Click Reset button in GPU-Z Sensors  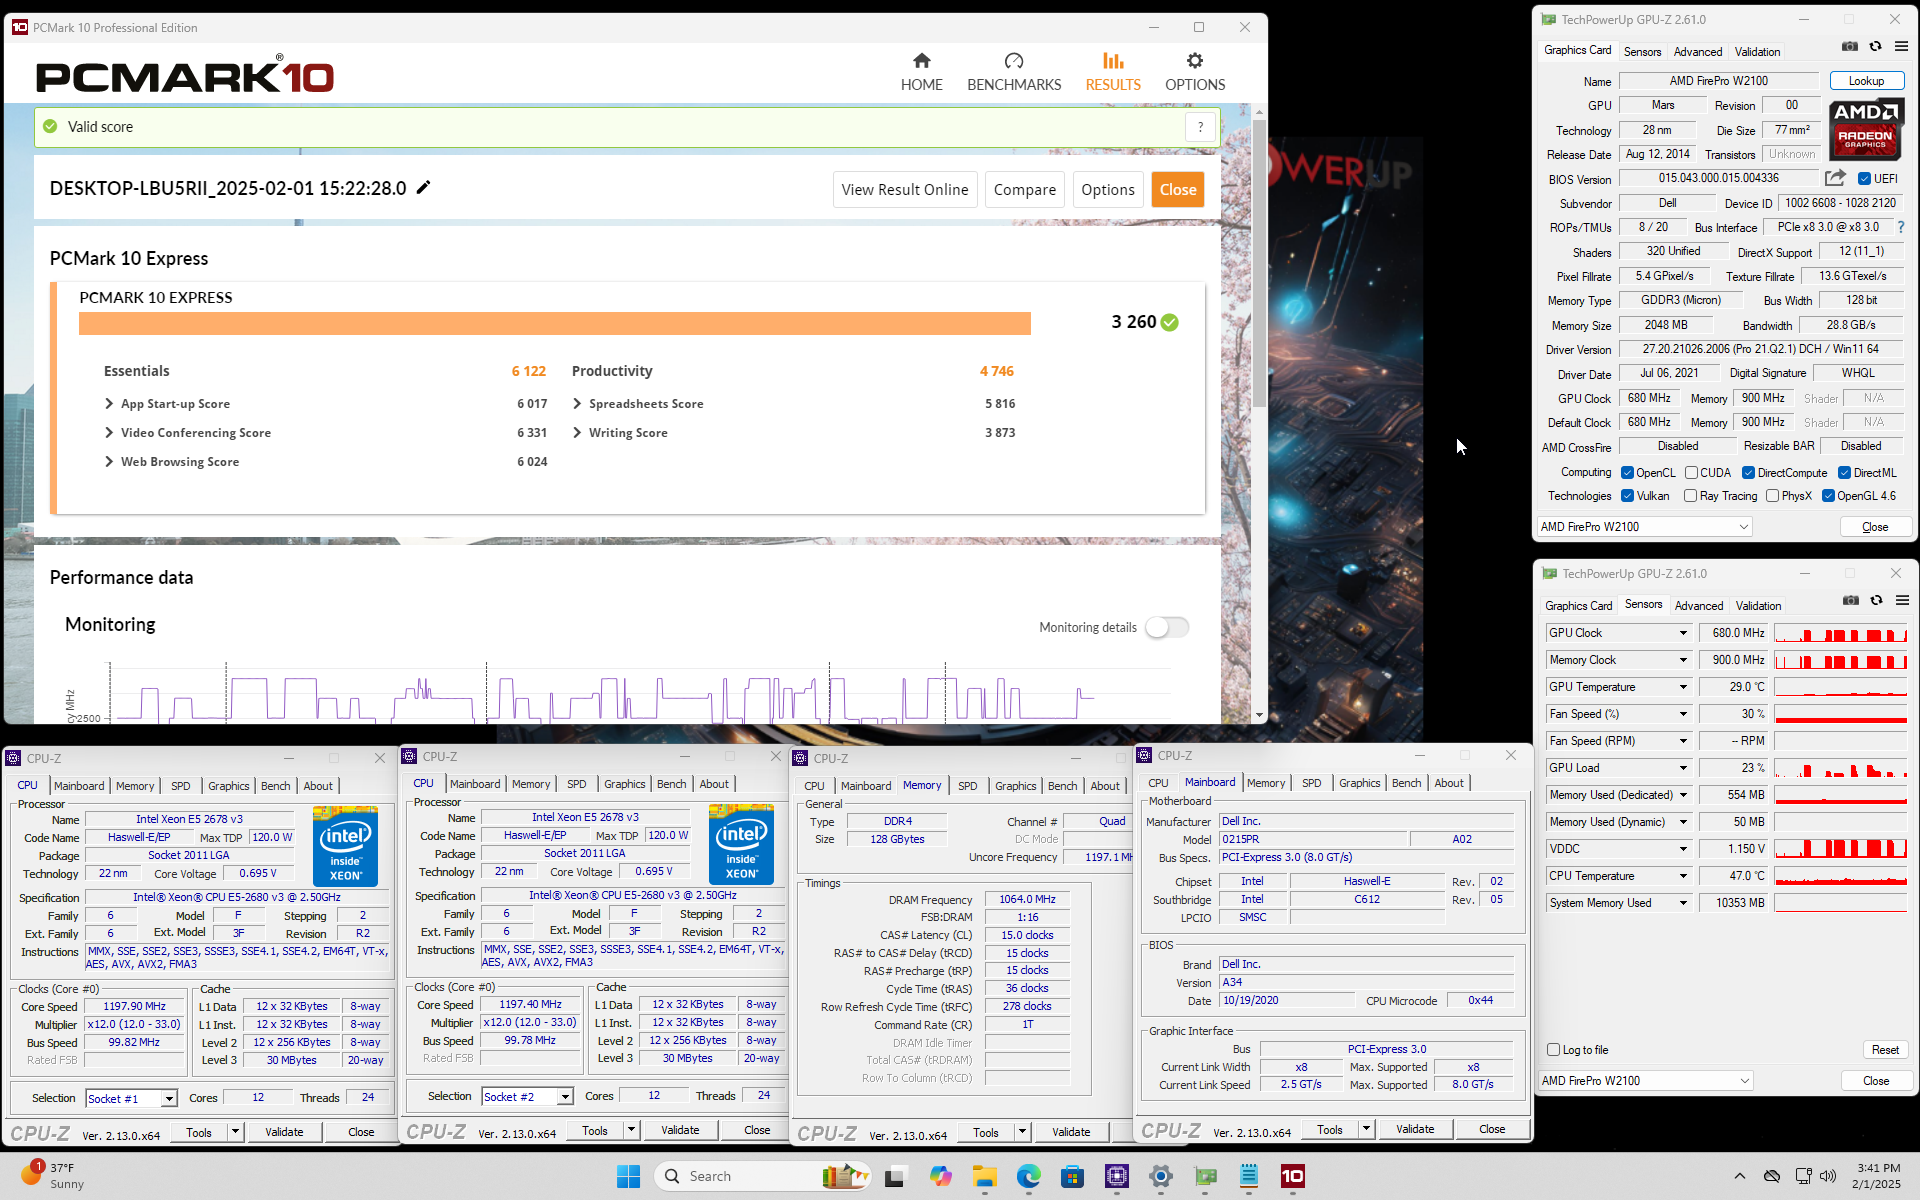pyautogui.click(x=1885, y=1050)
